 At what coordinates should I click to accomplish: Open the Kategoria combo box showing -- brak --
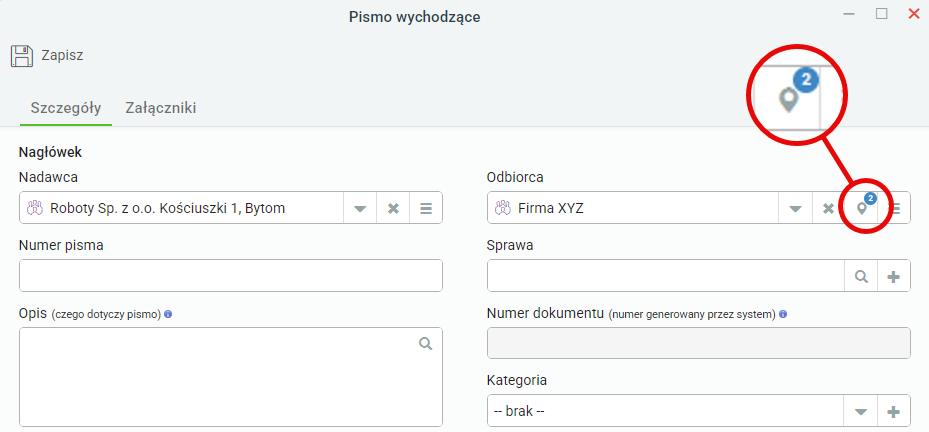[x=666, y=411]
